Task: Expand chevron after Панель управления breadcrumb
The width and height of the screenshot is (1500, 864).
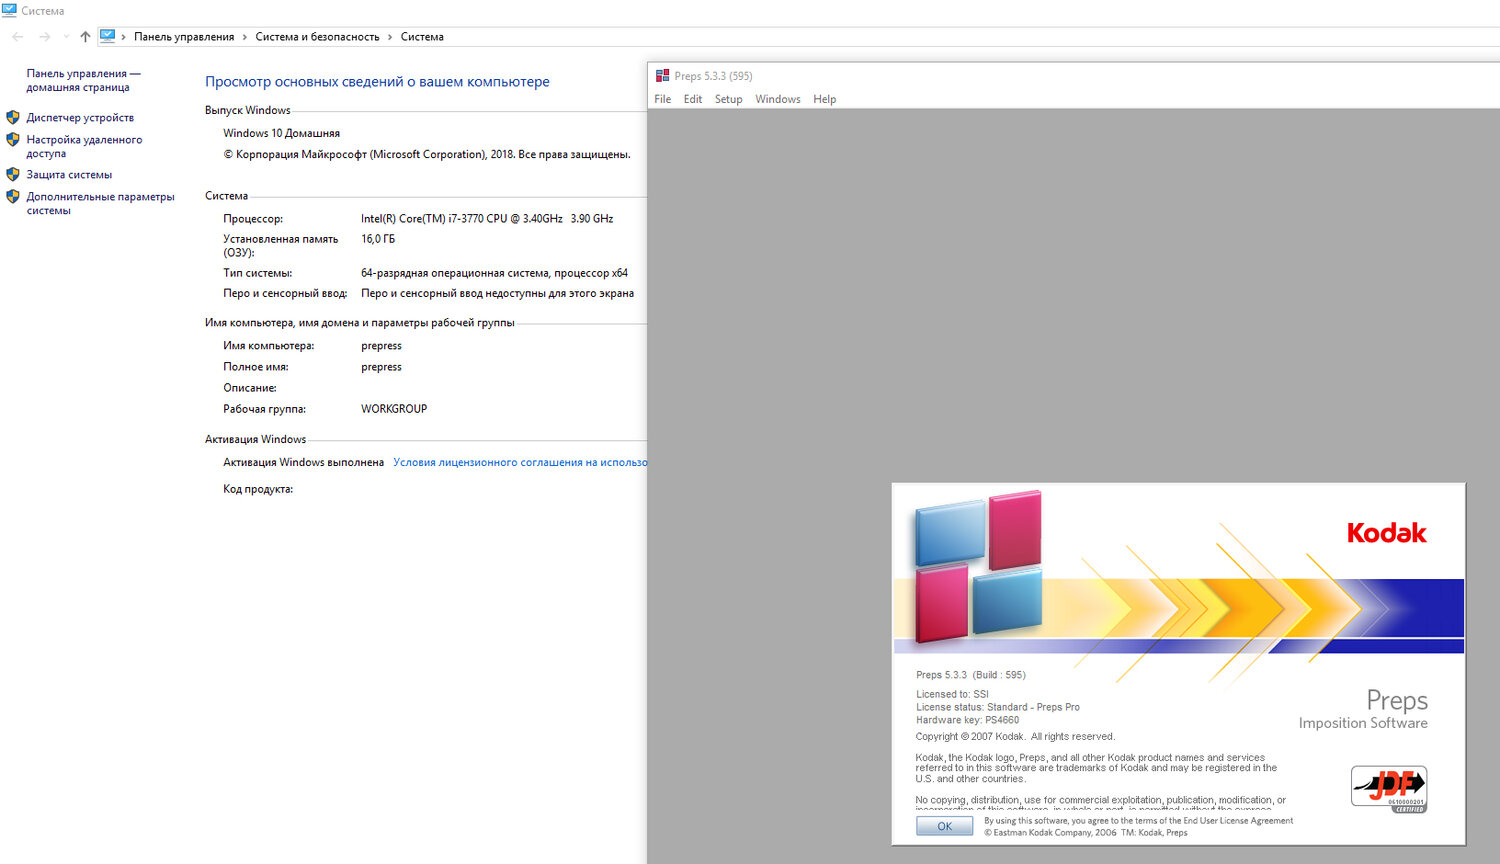Action: point(244,37)
